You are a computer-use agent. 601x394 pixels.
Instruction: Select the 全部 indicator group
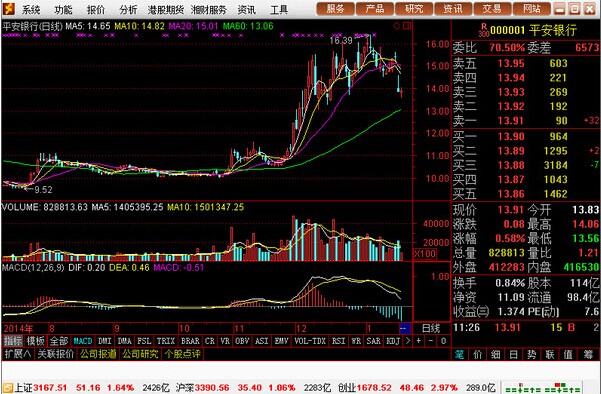tap(59, 341)
